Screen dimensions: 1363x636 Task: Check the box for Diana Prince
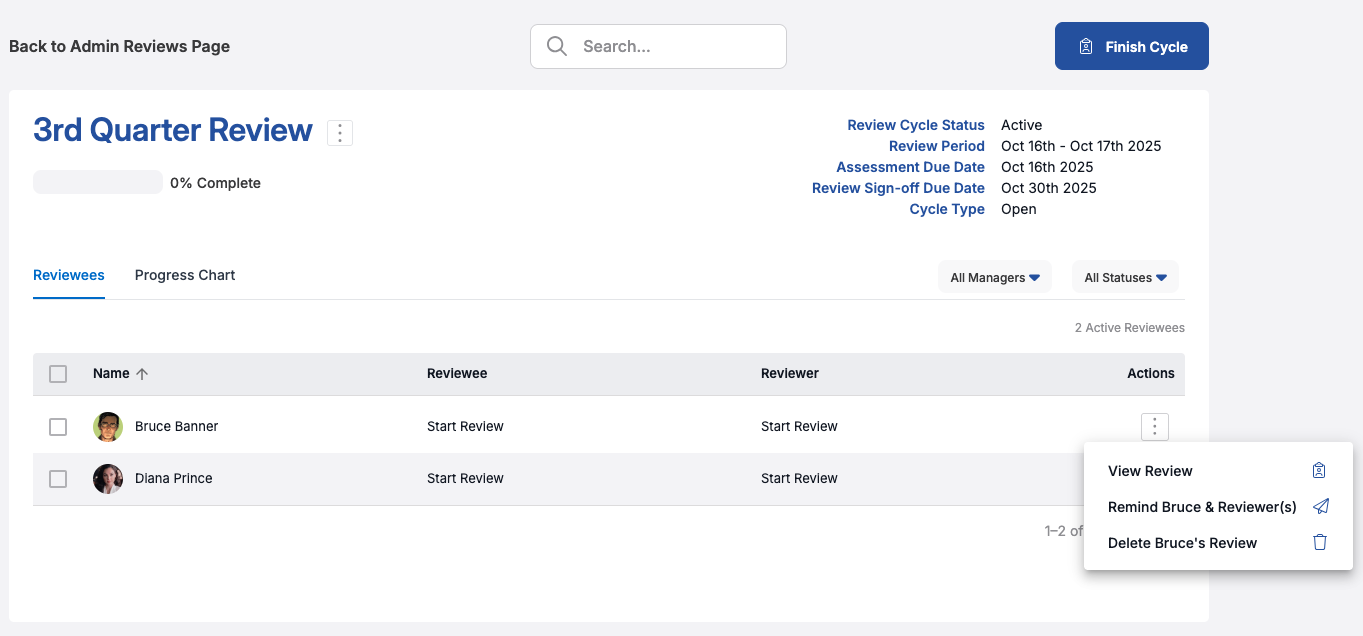[58, 479]
